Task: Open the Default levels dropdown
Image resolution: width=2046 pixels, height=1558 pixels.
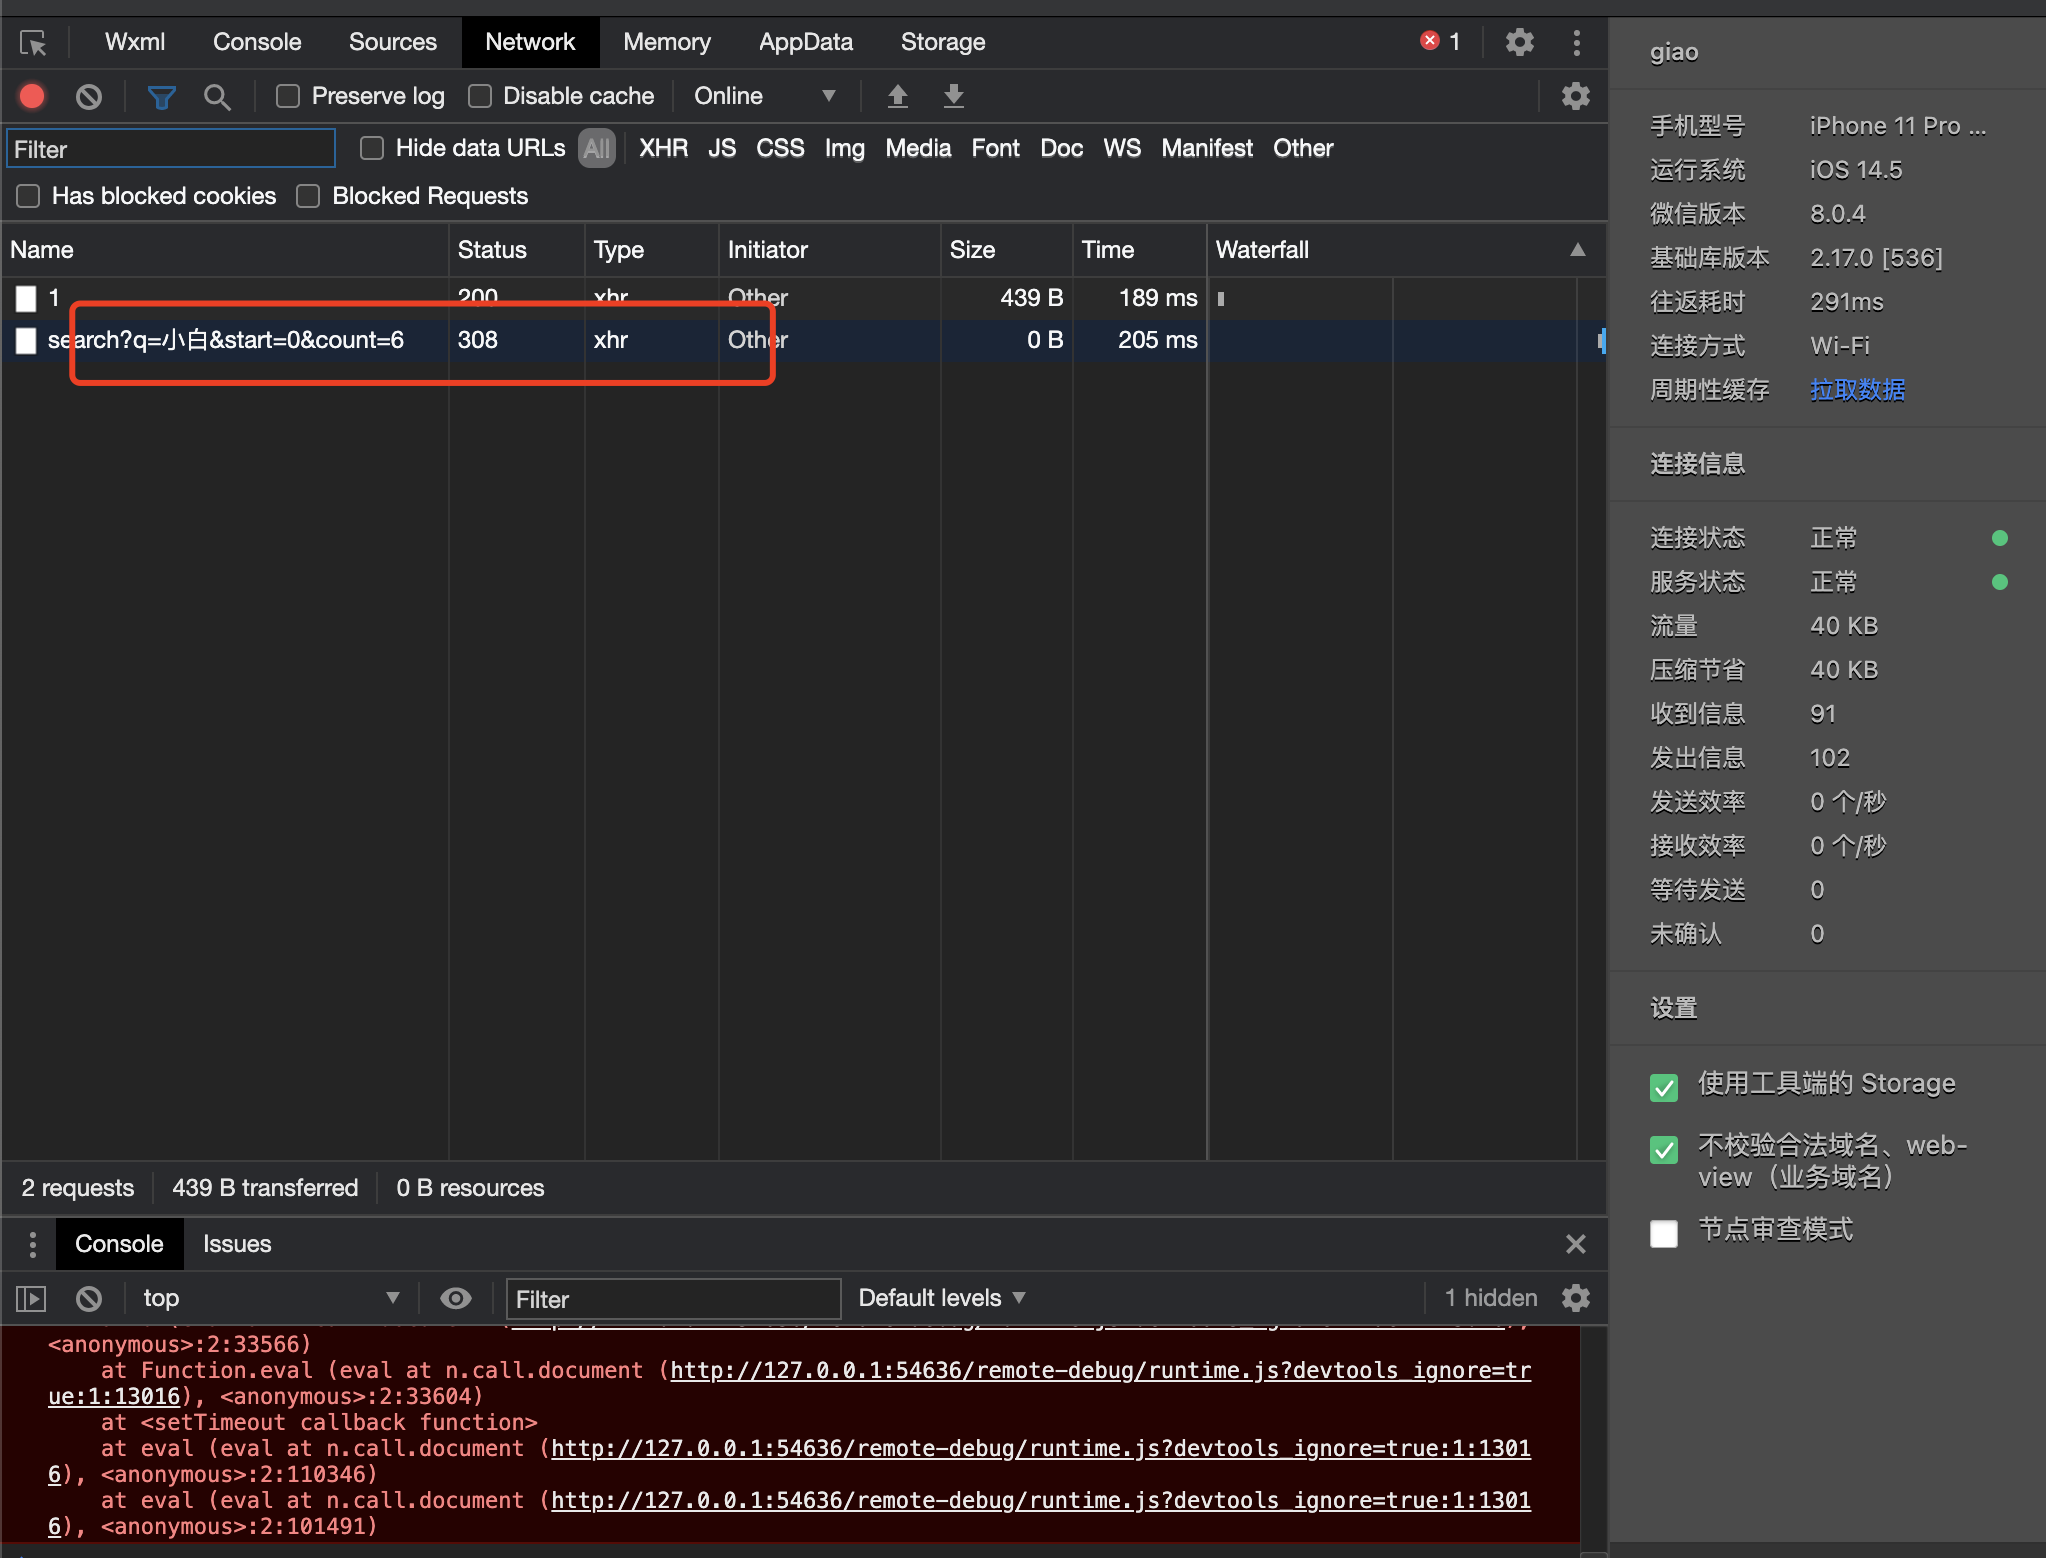Action: click(940, 1297)
